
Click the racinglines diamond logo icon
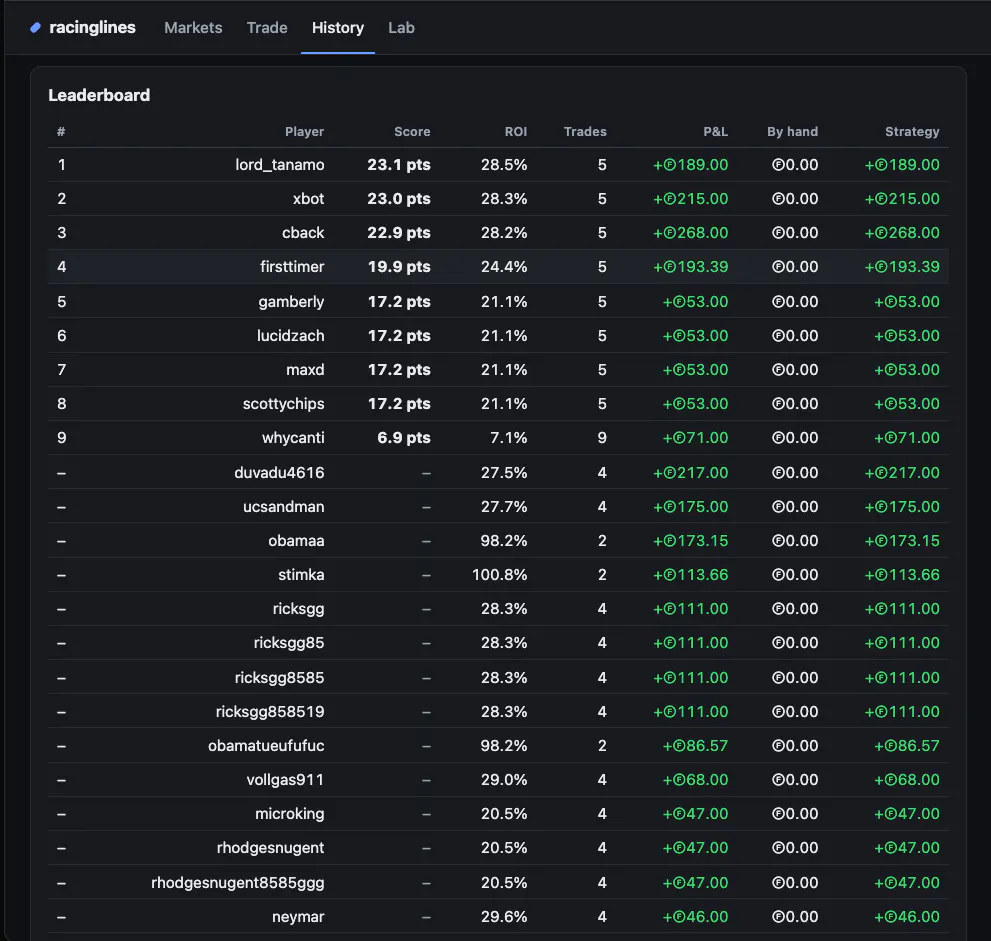pos(35,28)
